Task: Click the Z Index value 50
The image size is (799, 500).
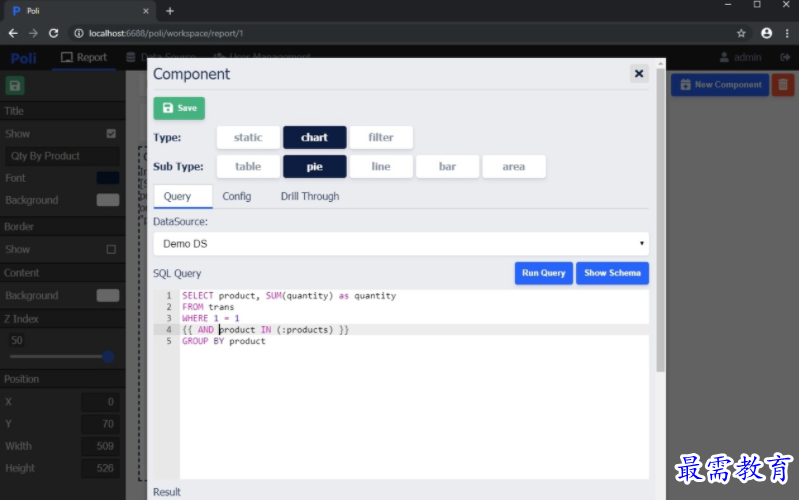Action: (16, 340)
